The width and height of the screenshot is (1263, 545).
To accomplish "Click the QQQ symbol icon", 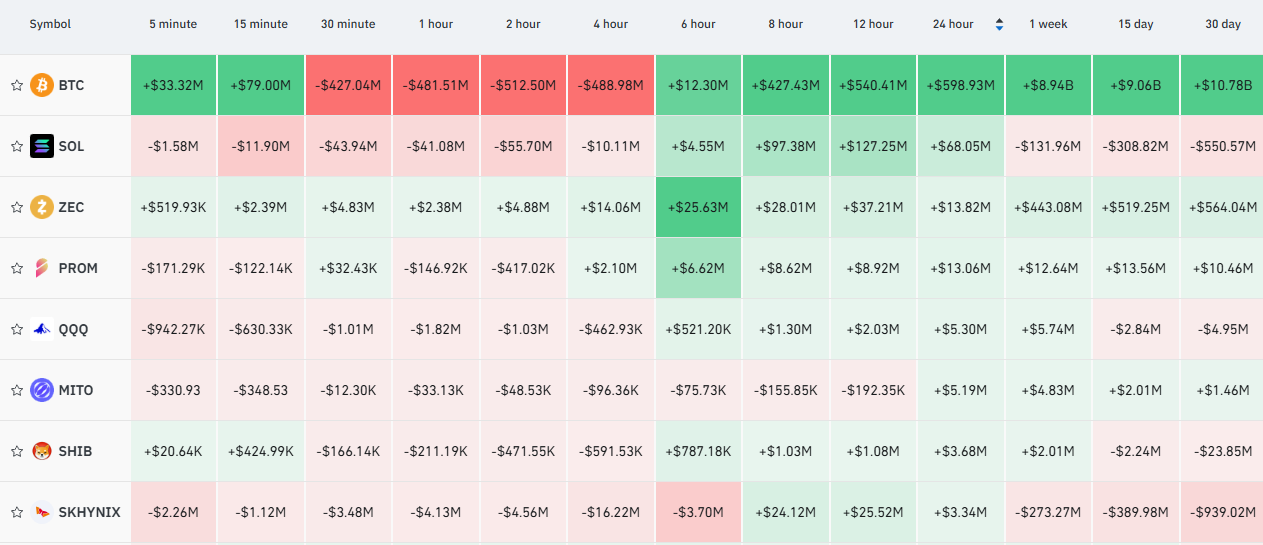I will [x=42, y=329].
